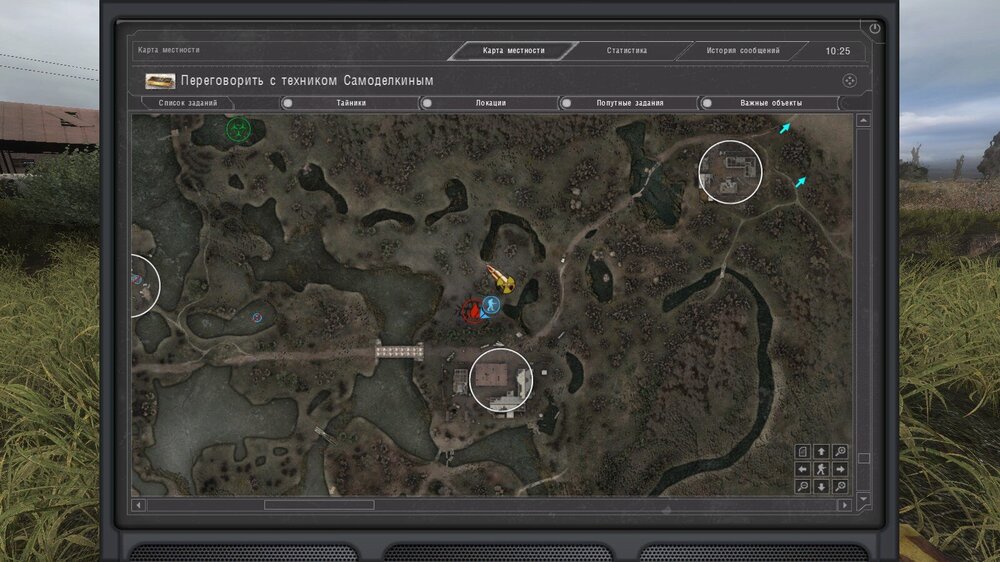Image resolution: width=1000 pixels, height=562 pixels.
Task: Click the vertical scrollbar up arrow
Action: (x=864, y=121)
